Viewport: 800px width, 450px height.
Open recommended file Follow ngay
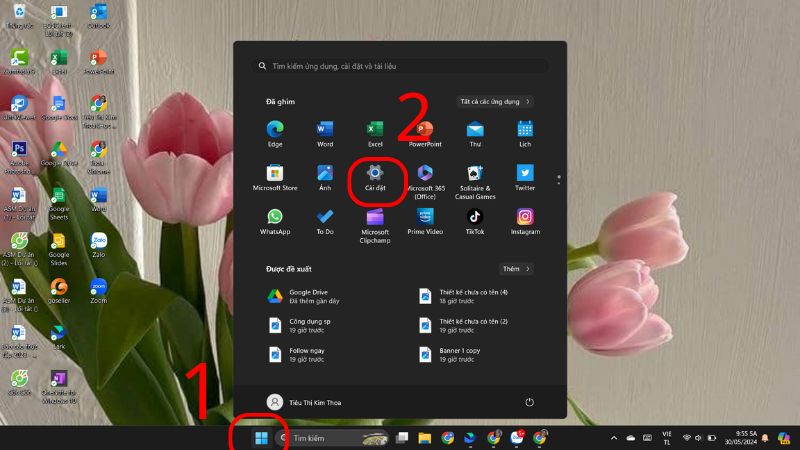[x=297, y=355]
